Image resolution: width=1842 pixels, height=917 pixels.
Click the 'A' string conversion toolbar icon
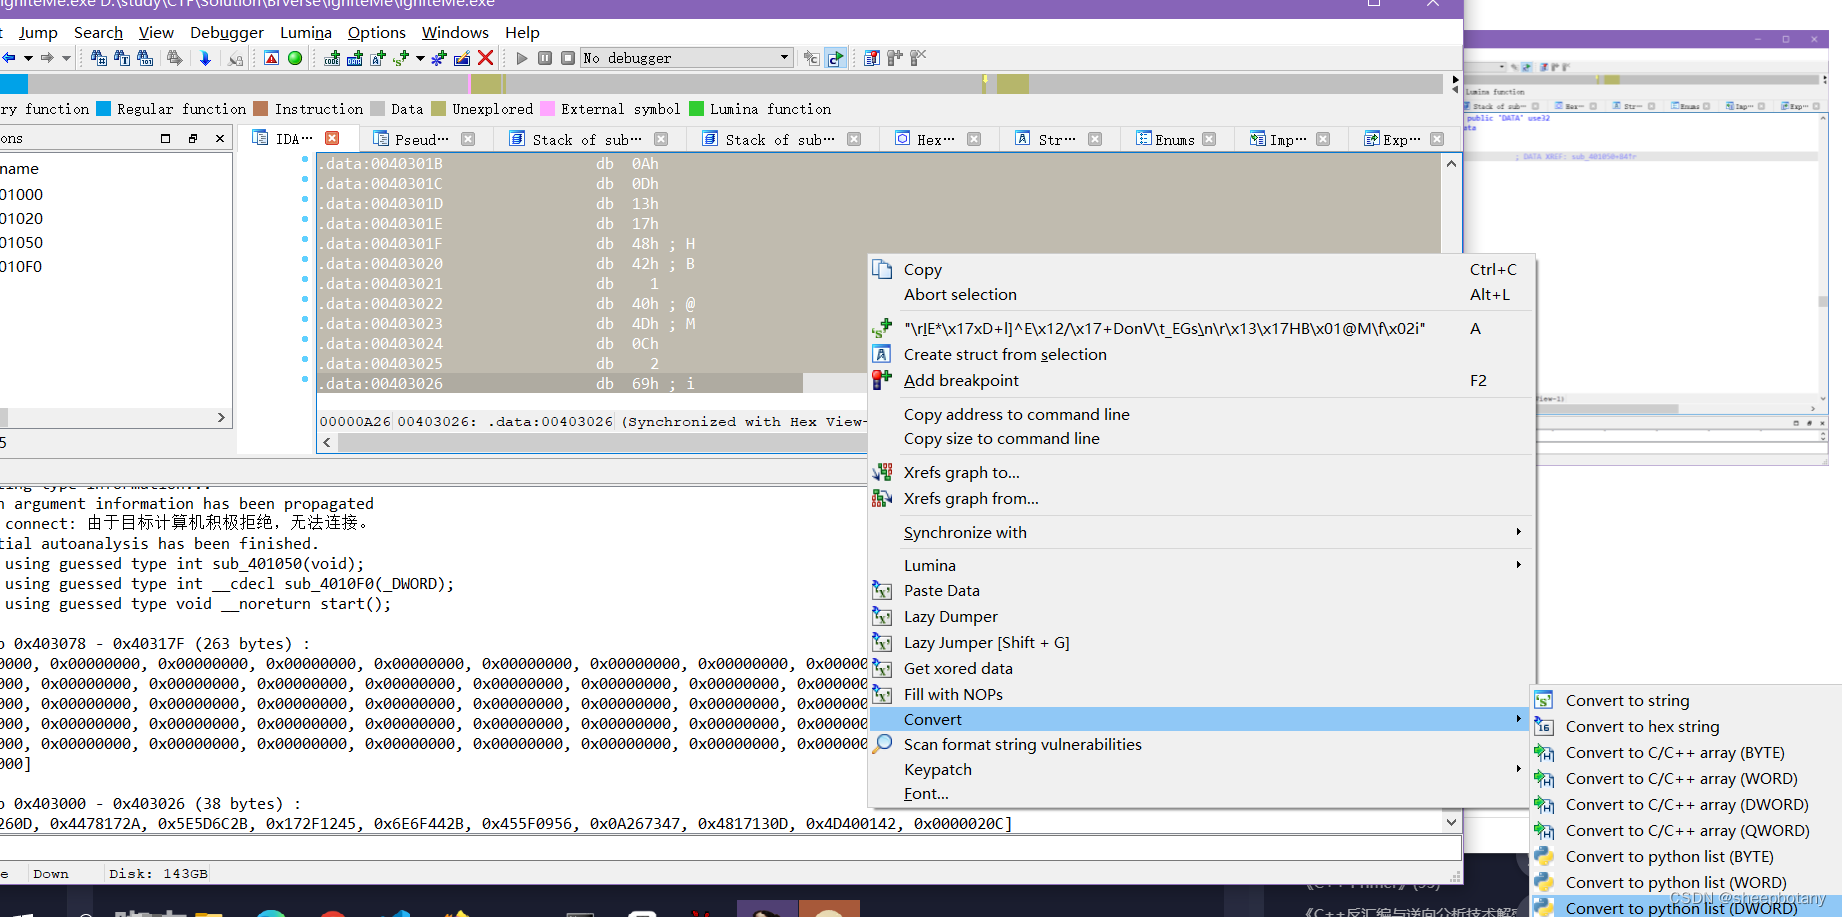pyautogui.click(x=378, y=58)
